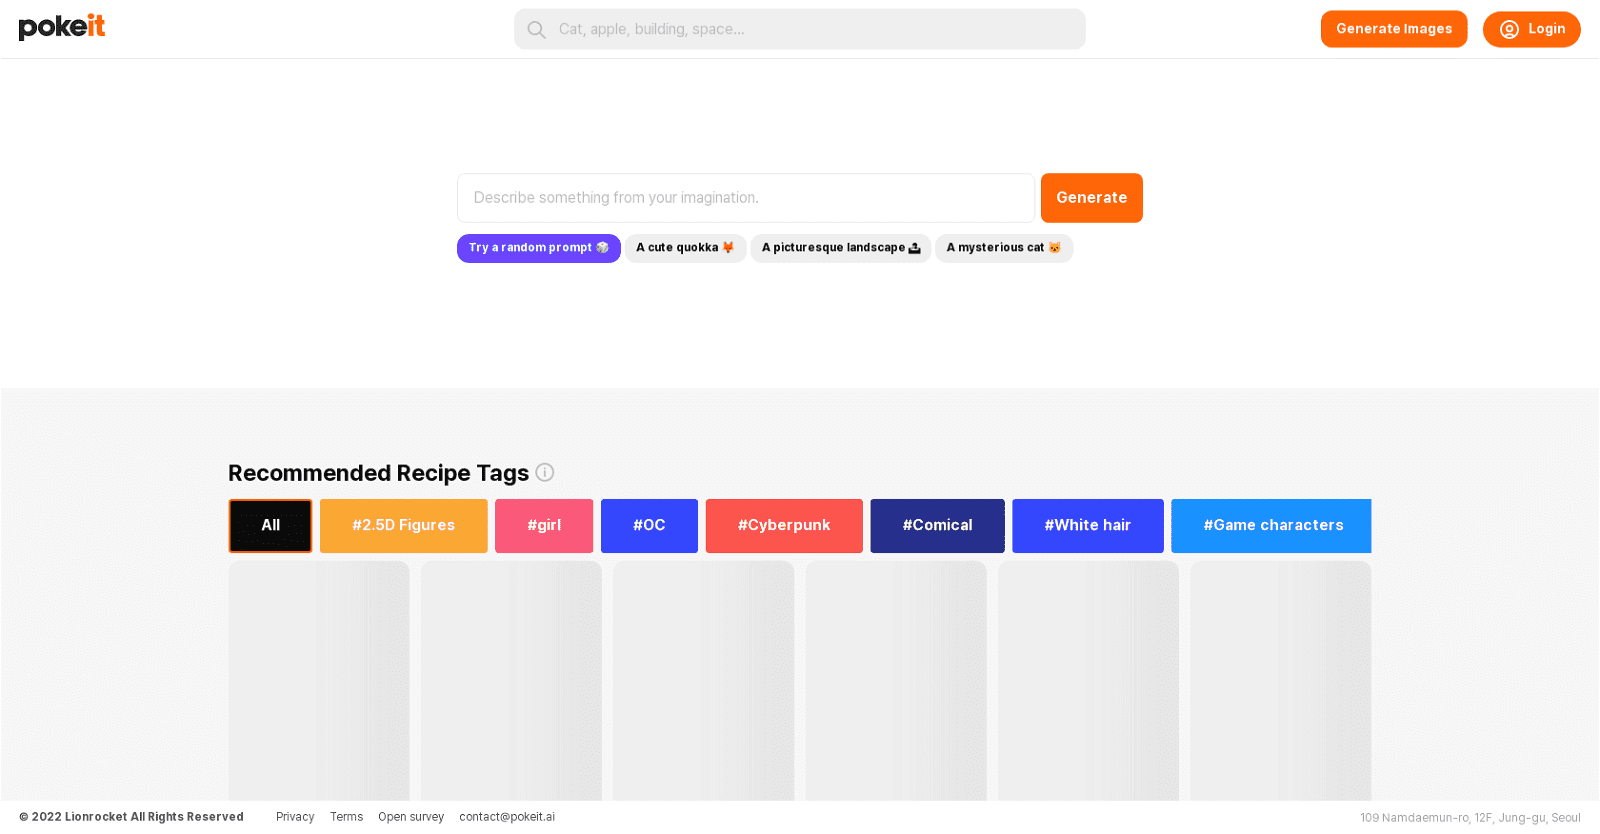Pick the 'A picturesque landscape' suggestion
Viewport: 1600px width, 834px height.
pyautogui.click(x=840, y=248)
